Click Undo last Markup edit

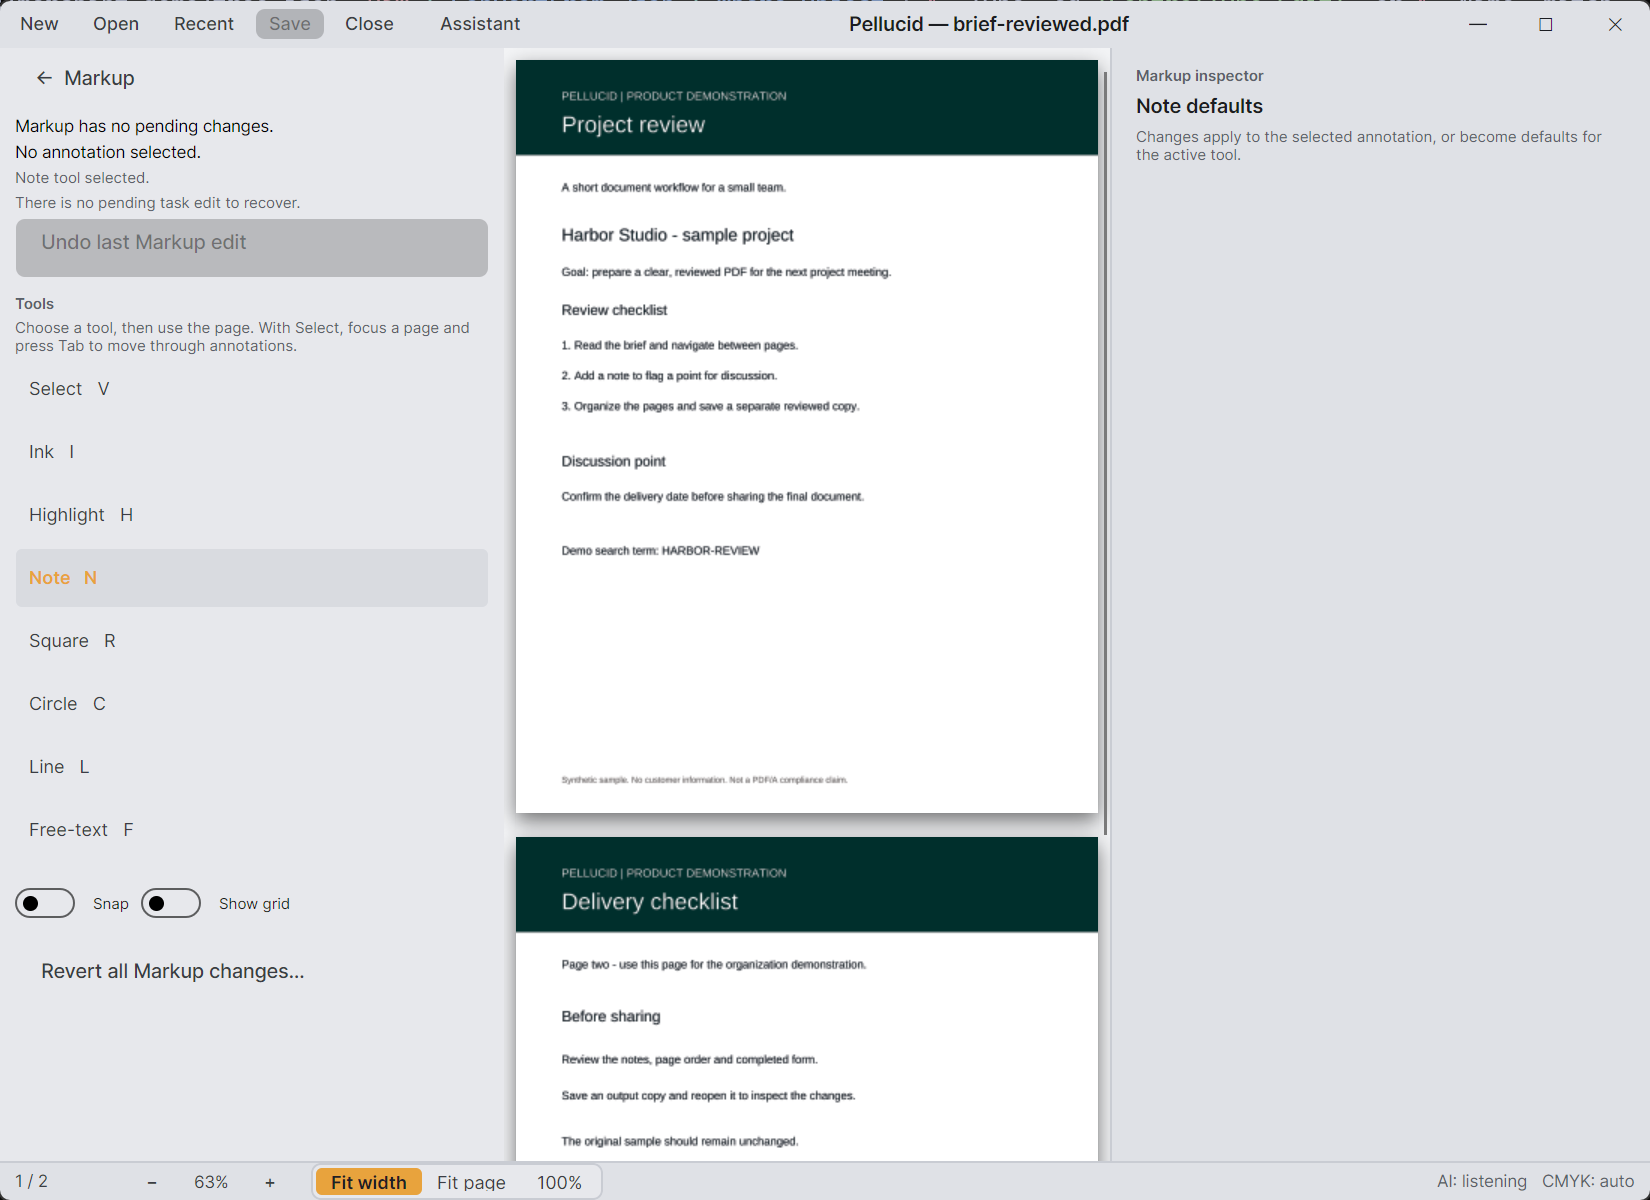[252, 248]
